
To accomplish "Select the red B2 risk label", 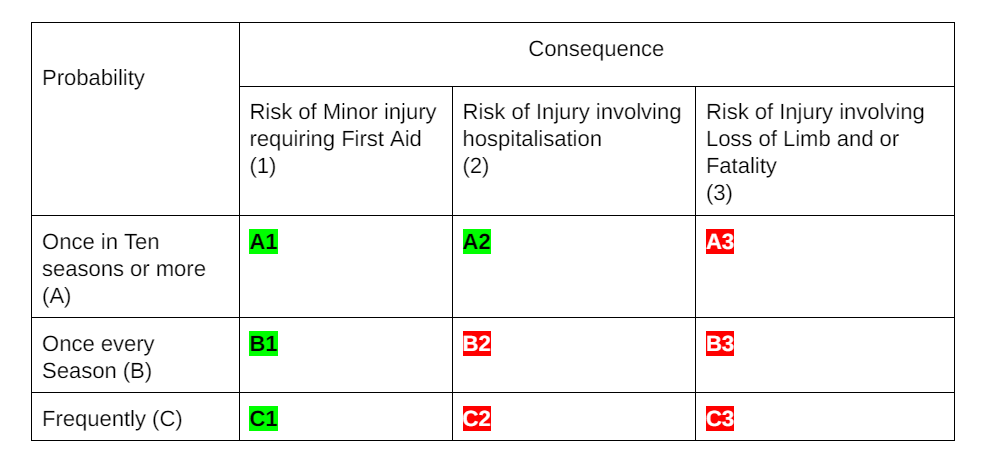I will [477, 344].
